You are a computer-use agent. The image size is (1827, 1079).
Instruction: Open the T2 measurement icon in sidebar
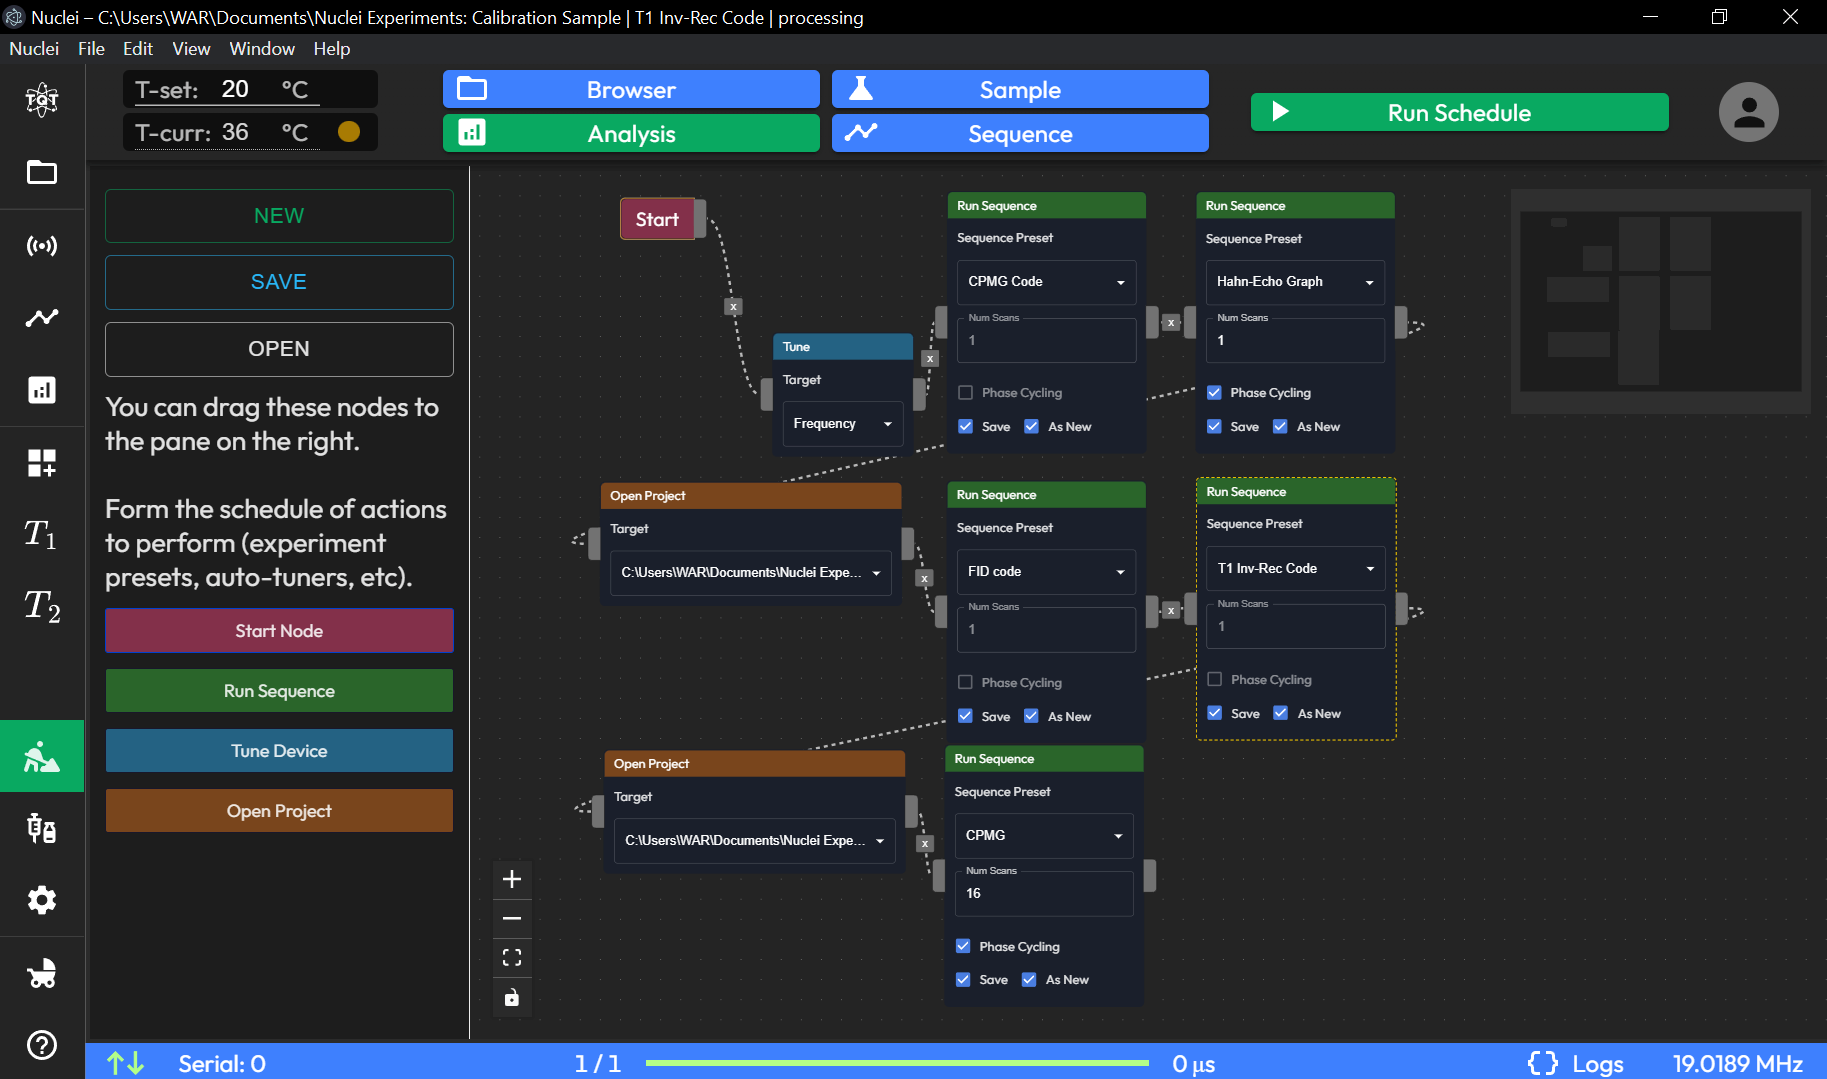click(x=42, y=607)
